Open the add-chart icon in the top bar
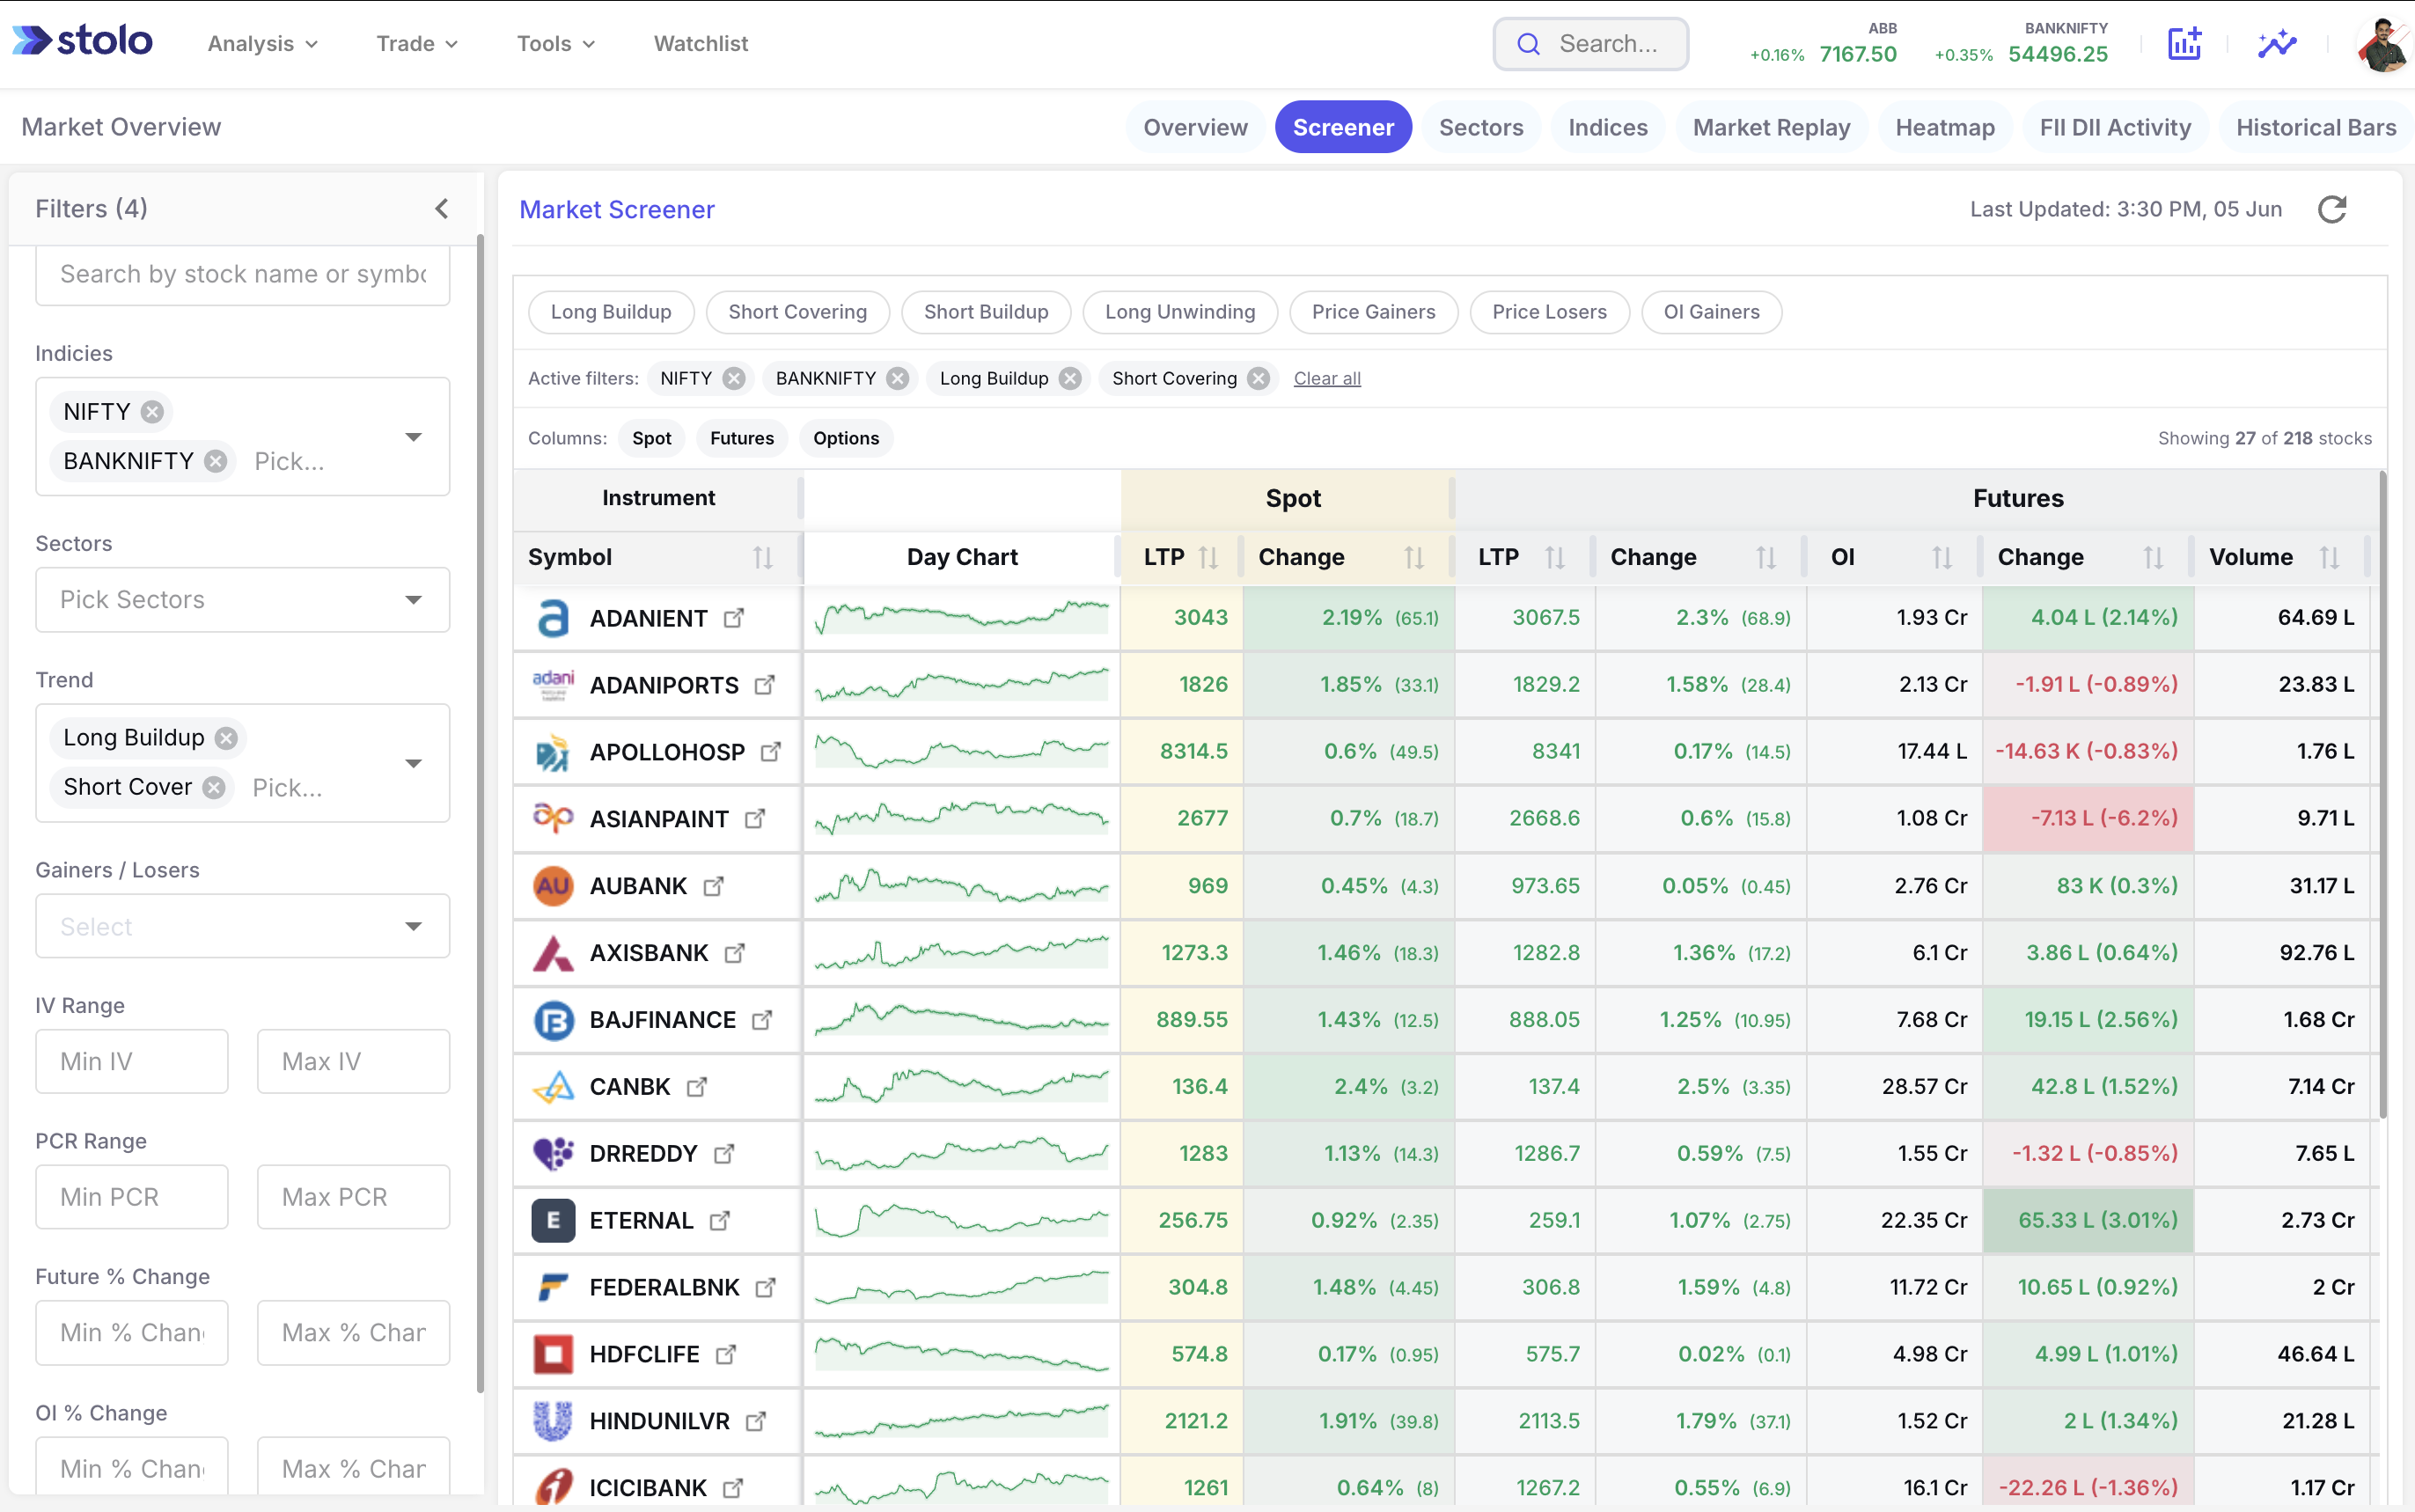Screen dimensions: 2415x1512 pos(2184,44)
